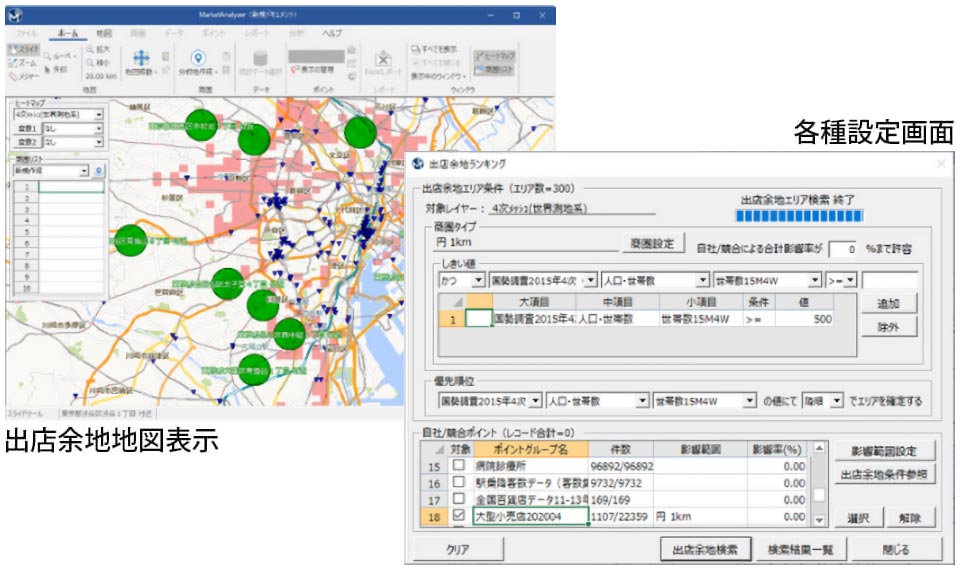Open the 変数2 なし dropdown
Image resolution: width=960 pixels, height=570 pixels.
pyautogui.click(x=99, y=142)
